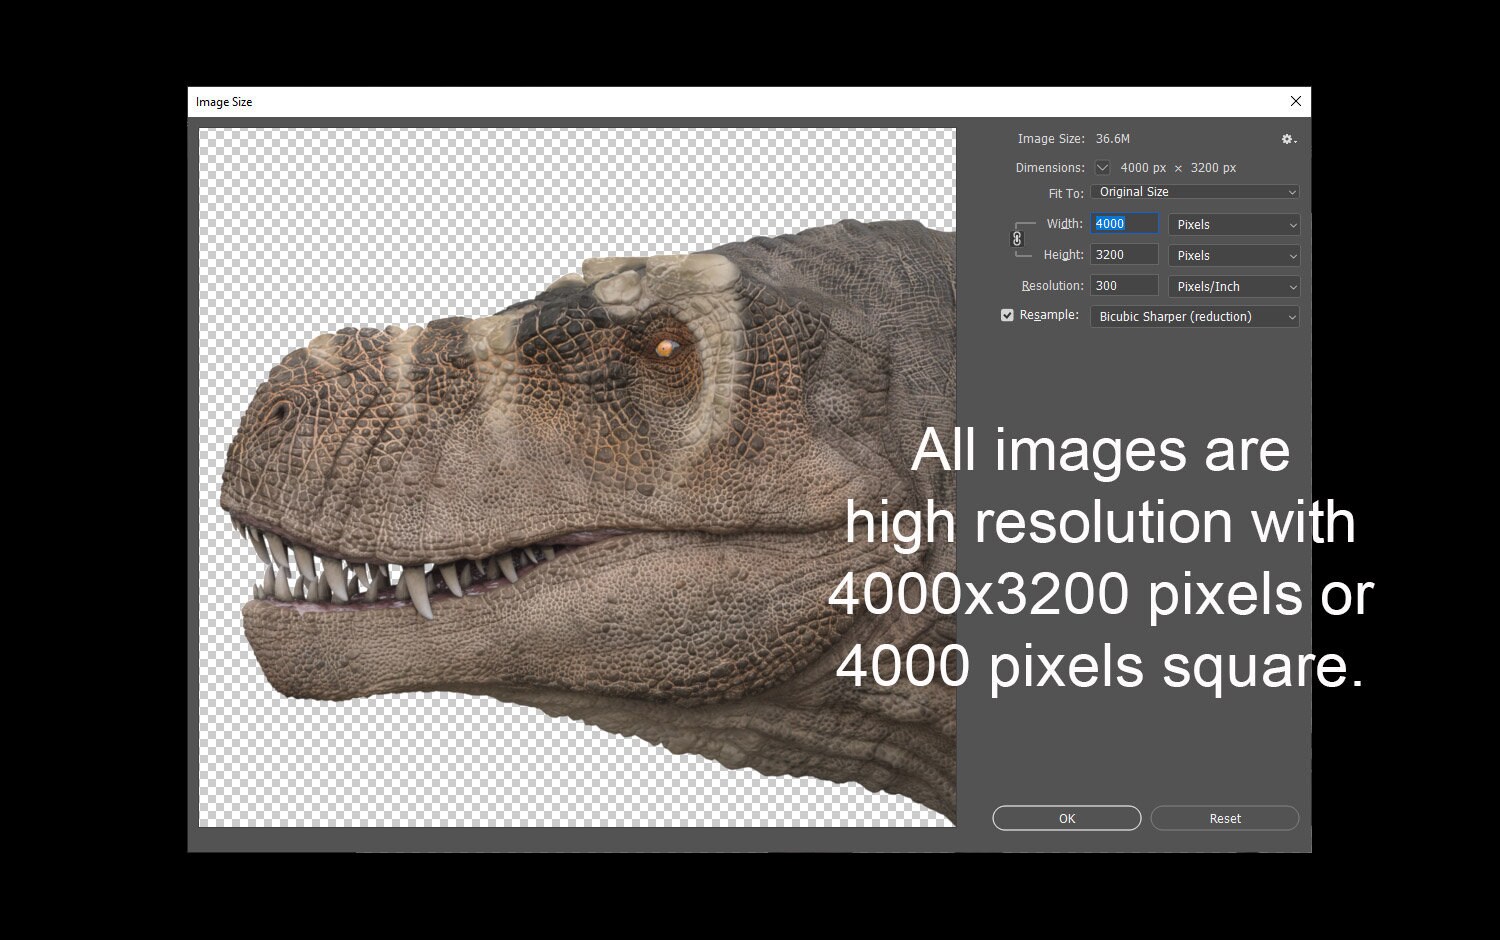Screen dimensions: 1500x940
Task: Select the Resolution field showing 300
Action: (1122, 285)
